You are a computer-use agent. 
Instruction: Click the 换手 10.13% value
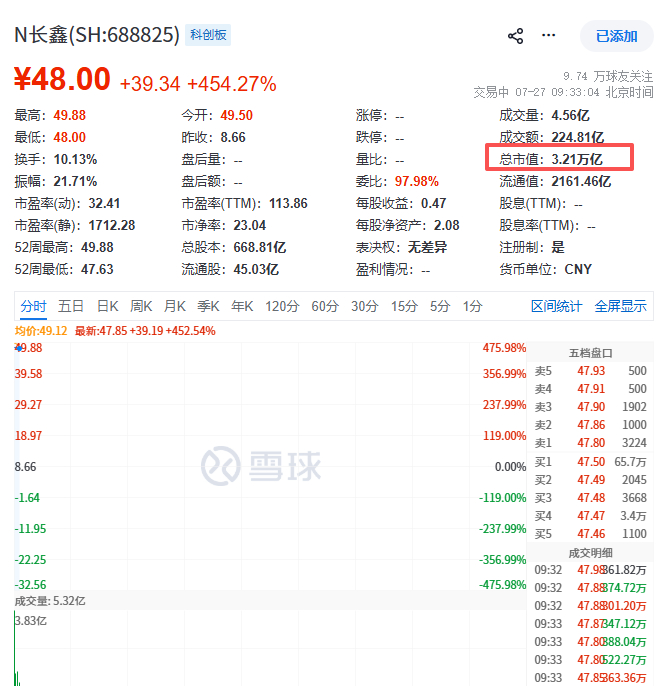75,159
